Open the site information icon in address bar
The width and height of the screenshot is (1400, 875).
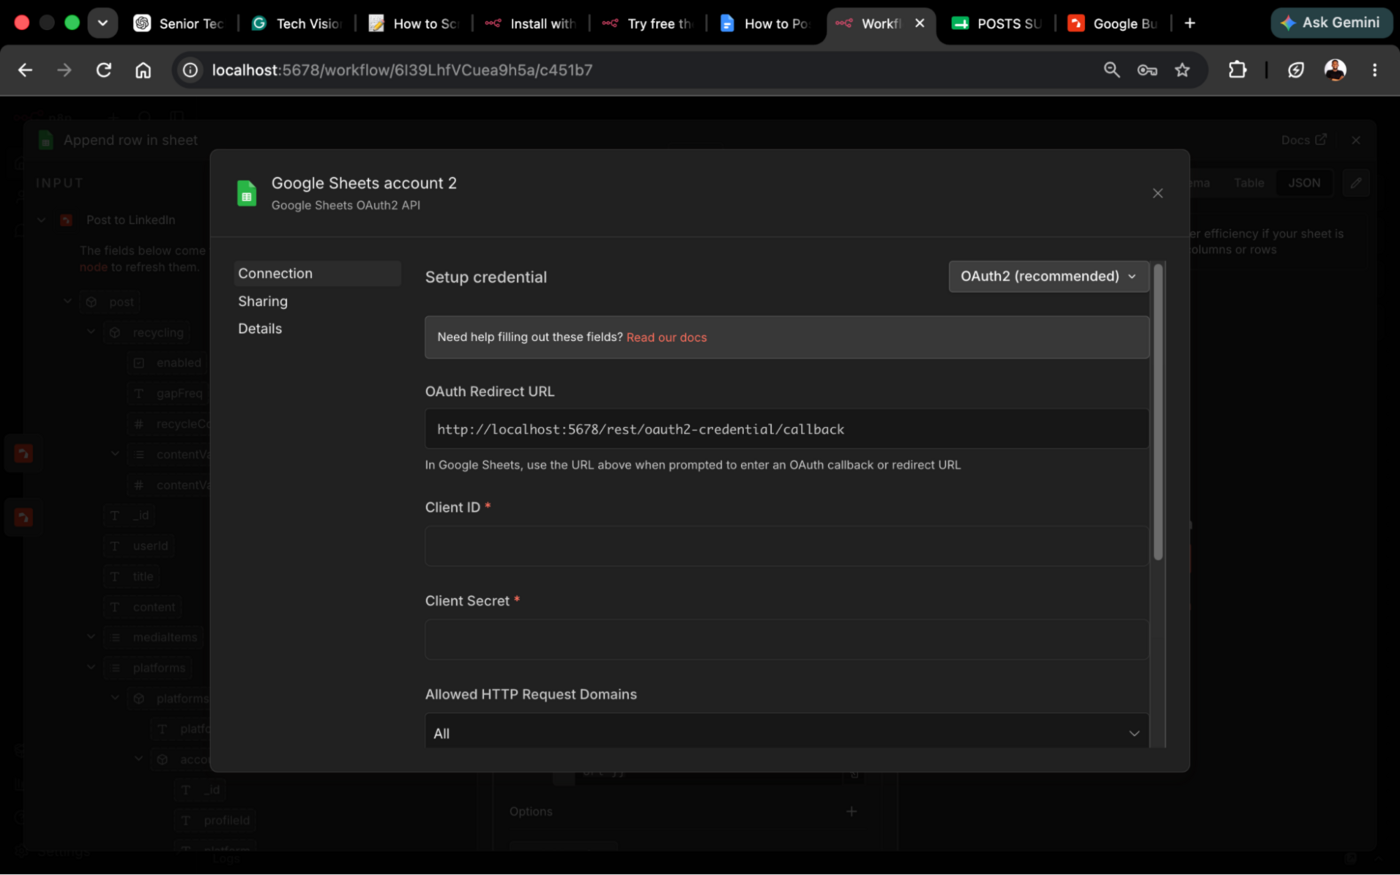pos(190,70)
